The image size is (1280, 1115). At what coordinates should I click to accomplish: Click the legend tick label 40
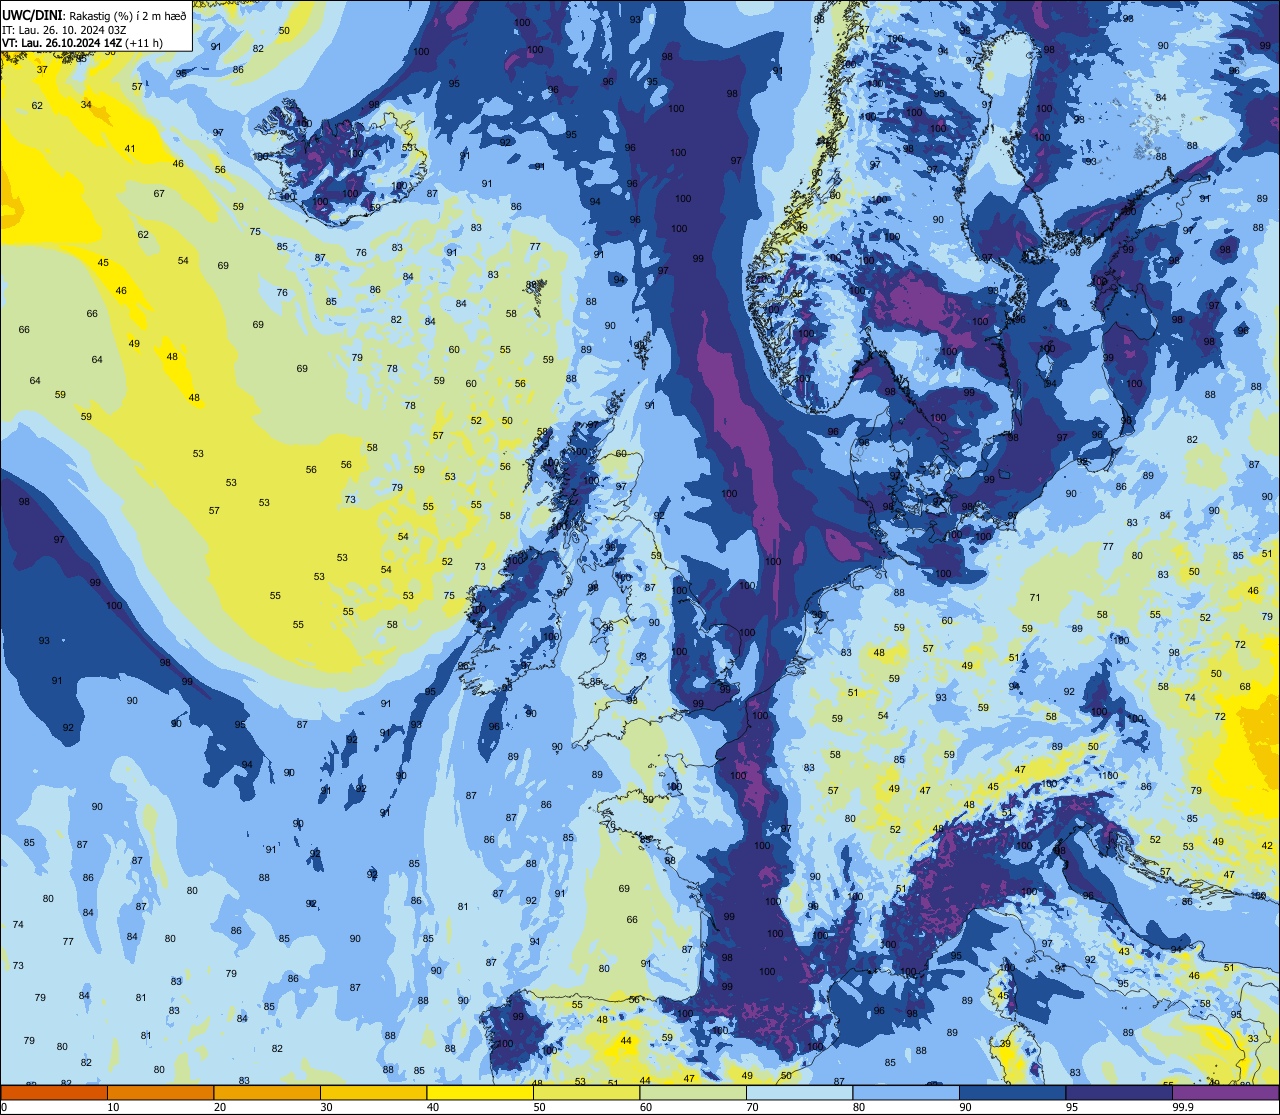(433, 1107)
